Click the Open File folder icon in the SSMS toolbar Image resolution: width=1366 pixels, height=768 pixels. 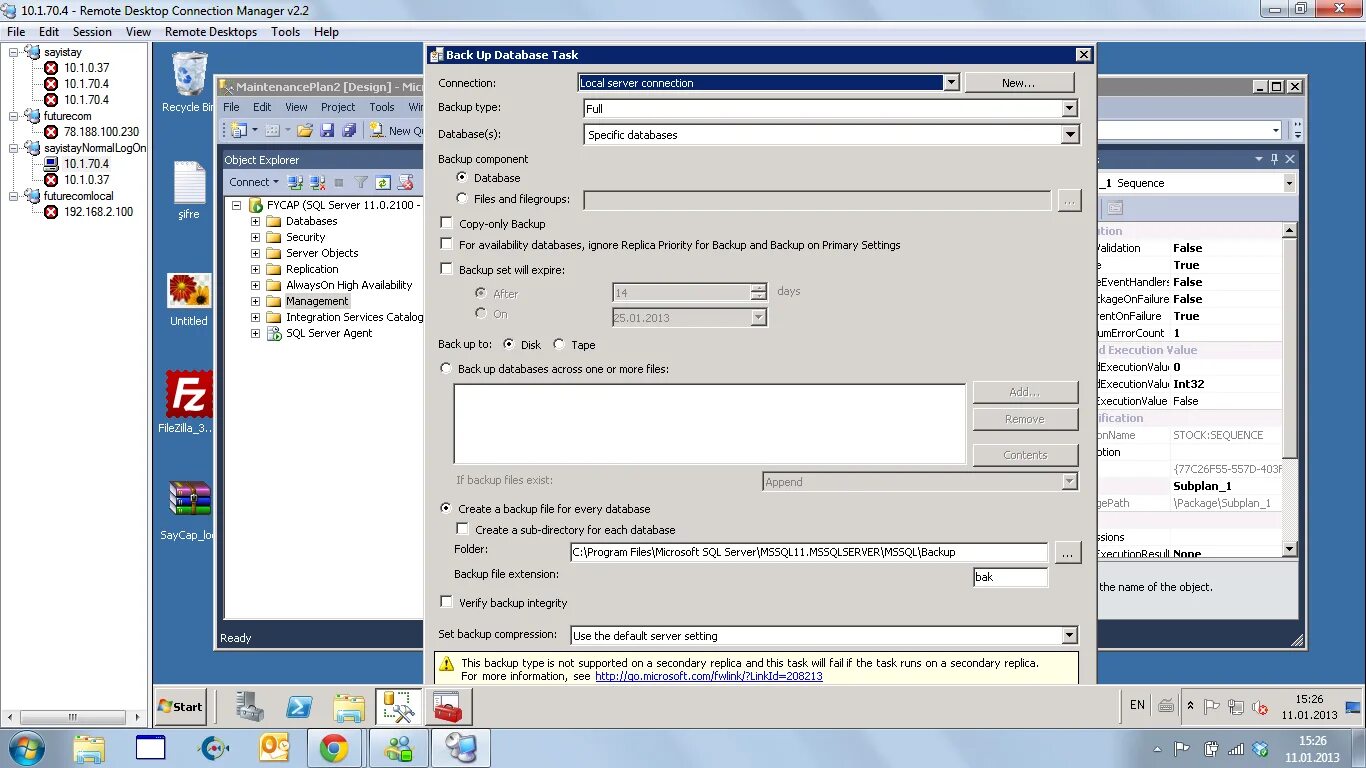pos(305,130)
